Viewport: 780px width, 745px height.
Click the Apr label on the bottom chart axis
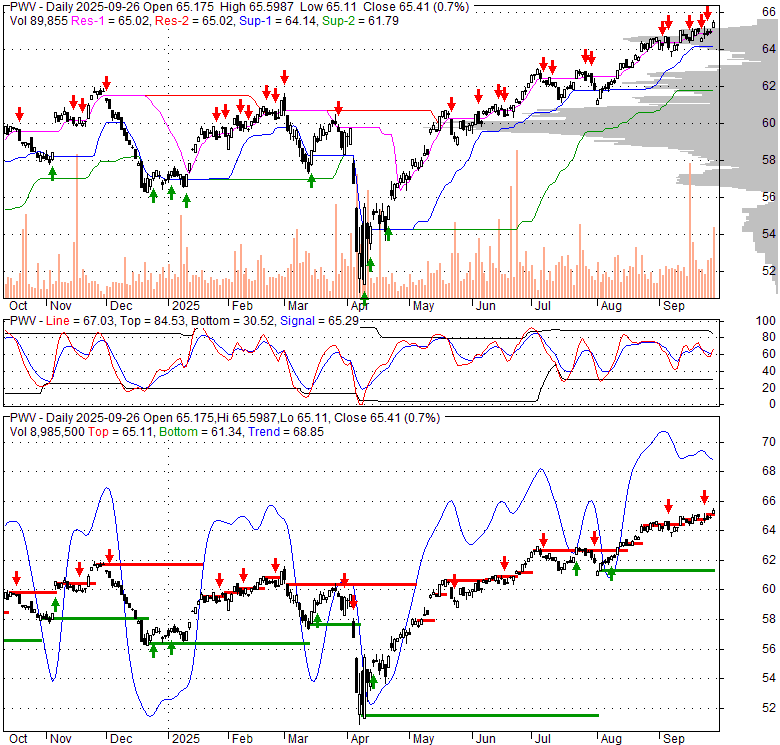(x=360, y=739)
